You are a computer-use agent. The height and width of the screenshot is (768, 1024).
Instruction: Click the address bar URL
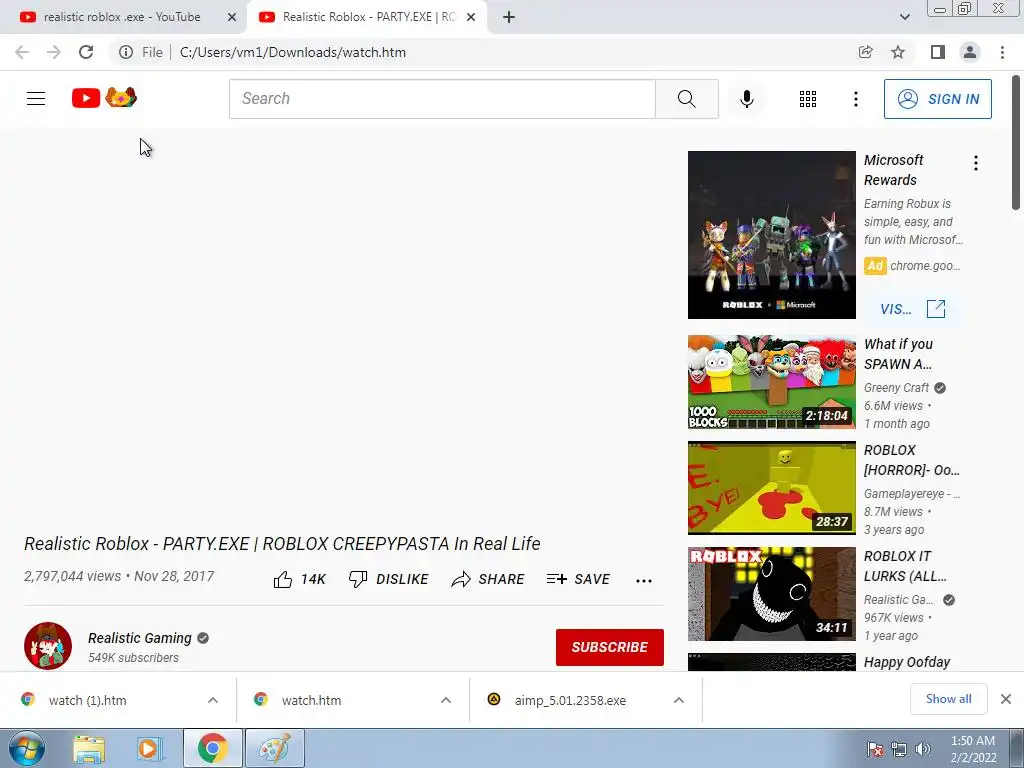click(x=293, y=52)
